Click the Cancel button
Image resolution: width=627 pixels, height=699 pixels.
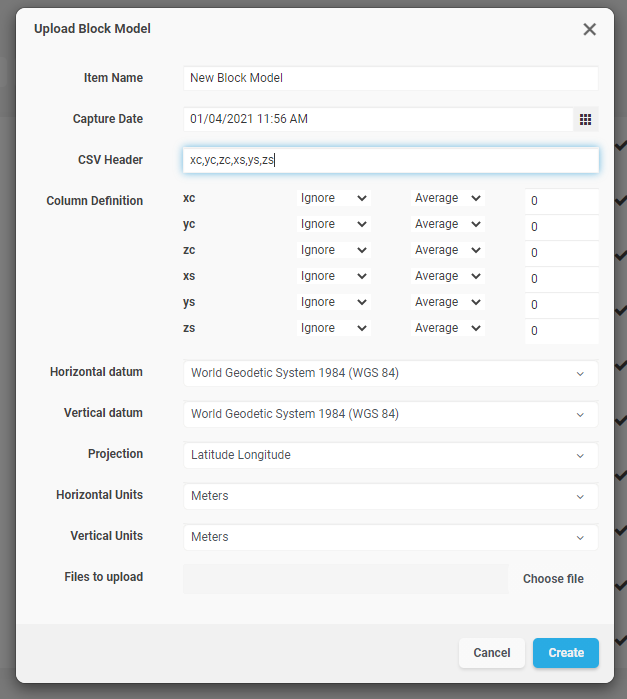491,653
